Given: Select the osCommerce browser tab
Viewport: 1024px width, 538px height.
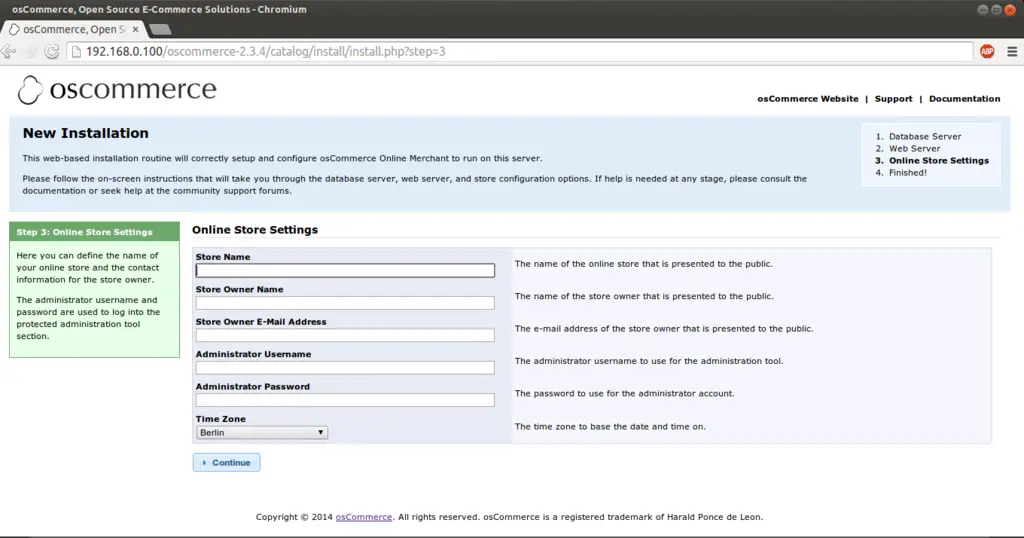Looking at the screenshot, I should [73, 29].
